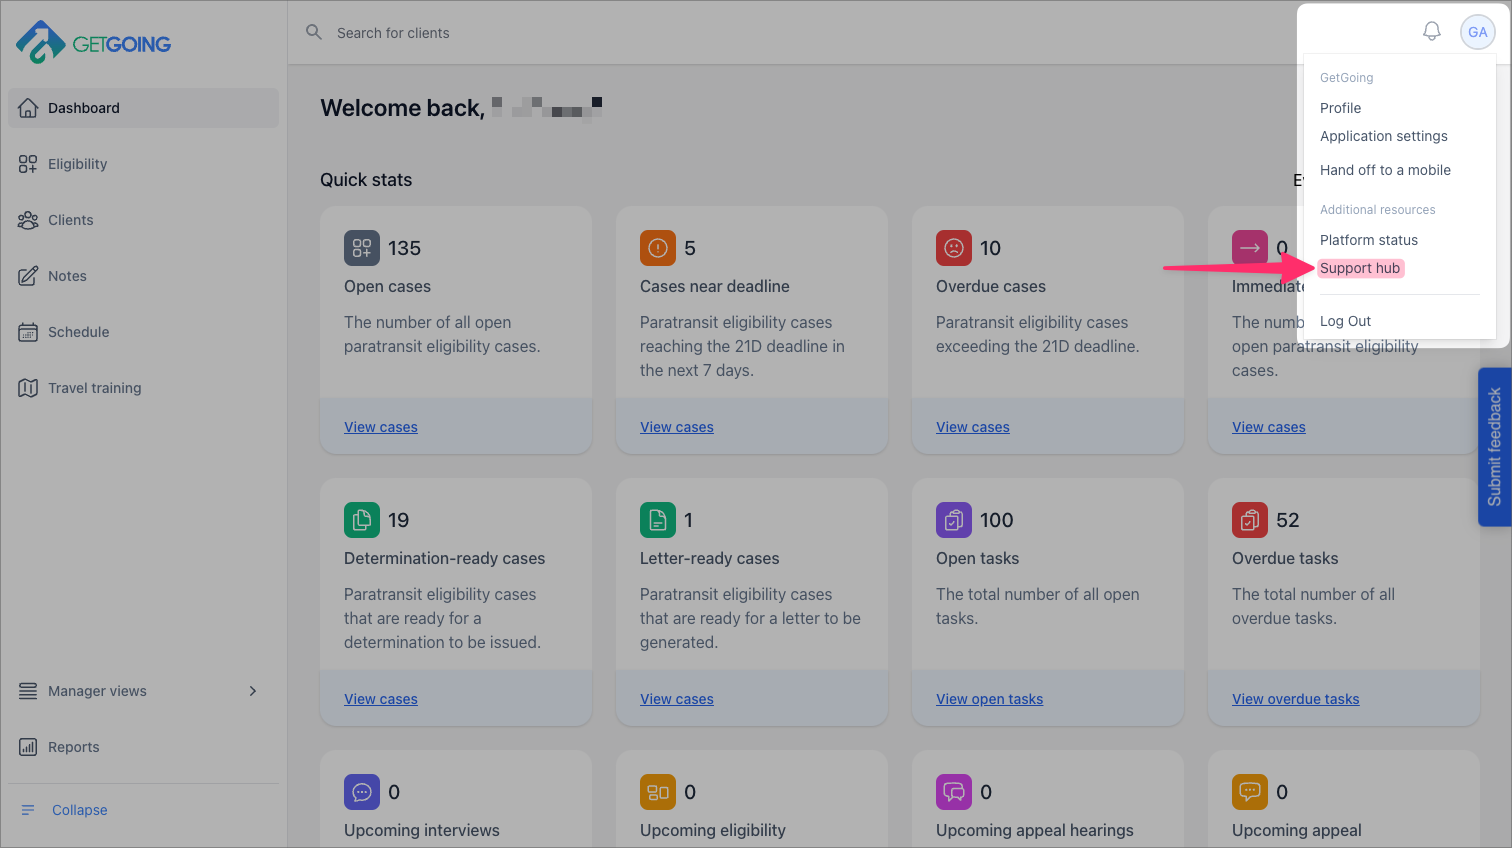Click View open tasks link
This screenshot has width=1512, height=848.
(x=989, y=699)
